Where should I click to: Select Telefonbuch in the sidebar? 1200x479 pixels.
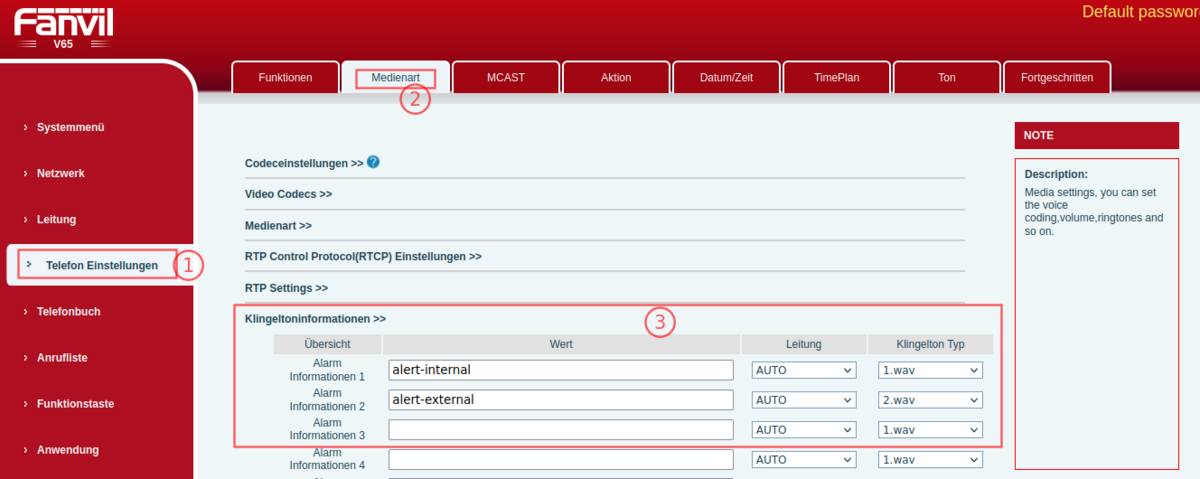pos(68,311)
